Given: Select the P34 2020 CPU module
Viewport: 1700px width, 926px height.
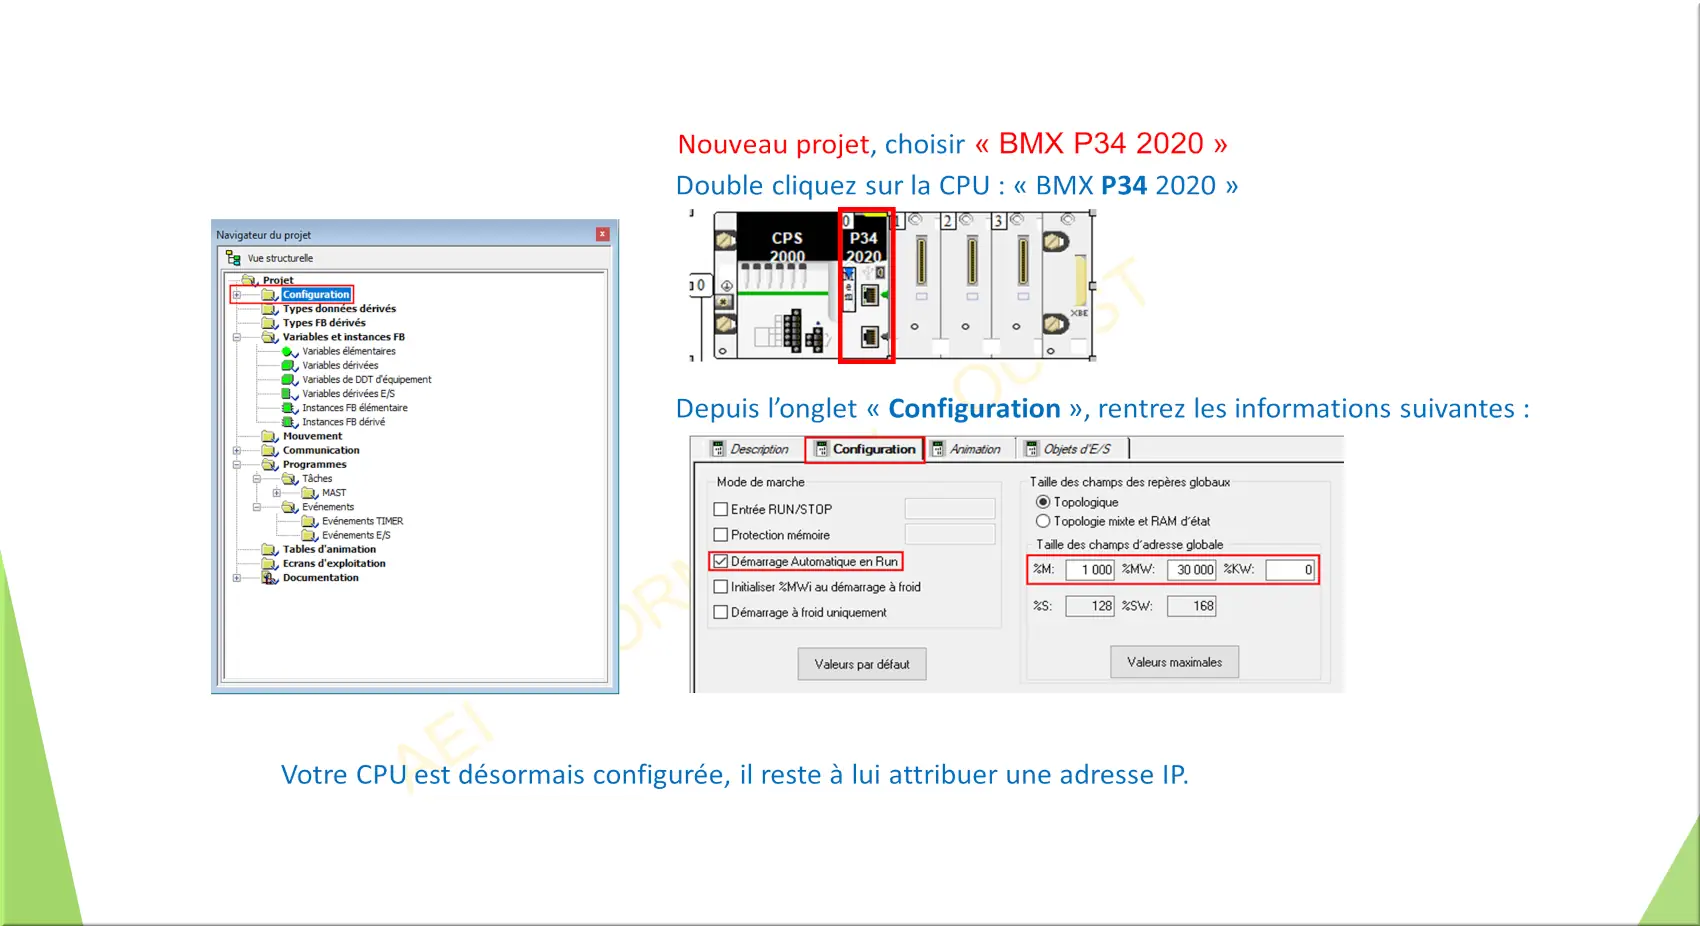Looking at the screenshot, I should click(x=866, y=285).
